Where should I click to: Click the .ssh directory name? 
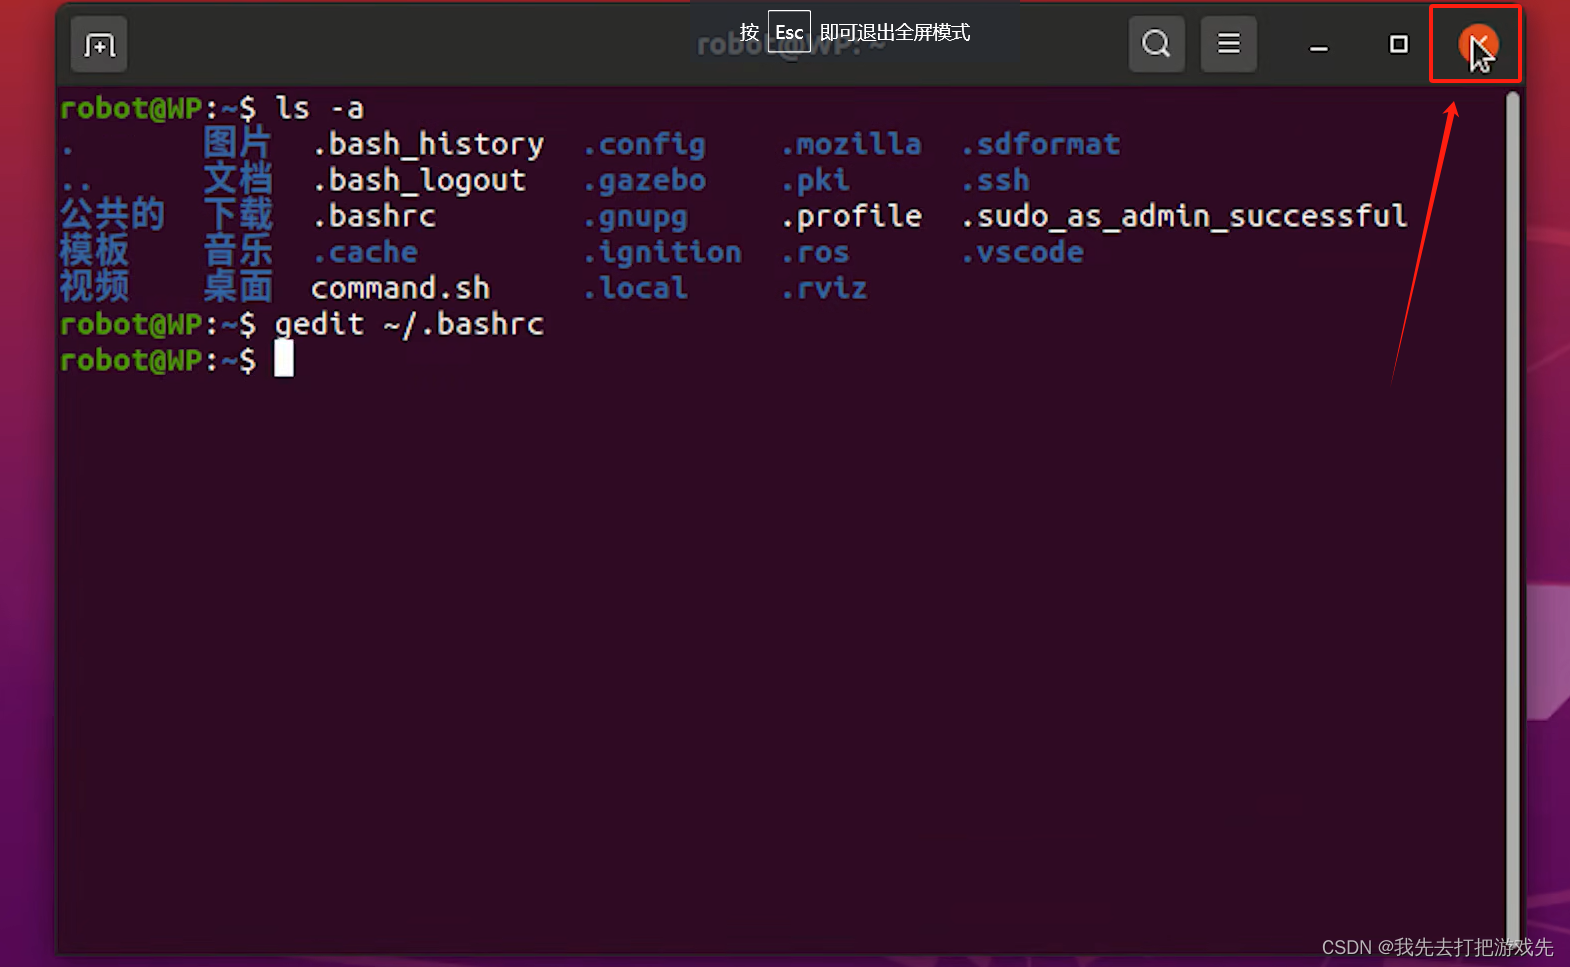[996, 181]
